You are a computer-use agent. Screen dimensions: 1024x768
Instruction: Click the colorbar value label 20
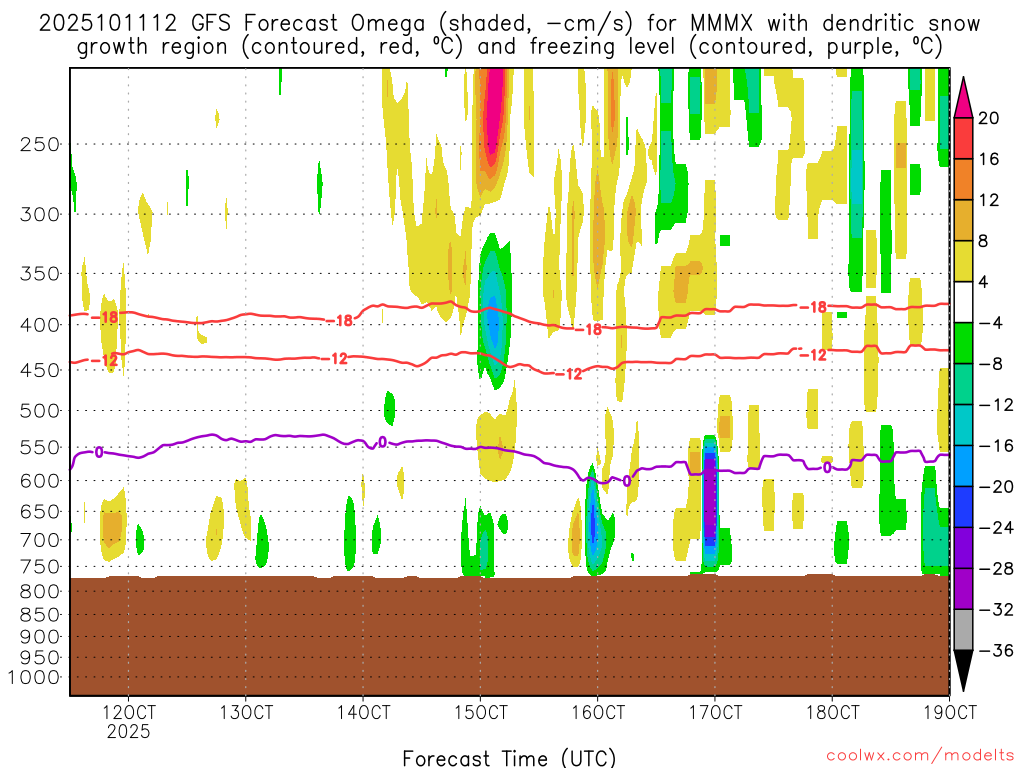[x=989, y=118]
